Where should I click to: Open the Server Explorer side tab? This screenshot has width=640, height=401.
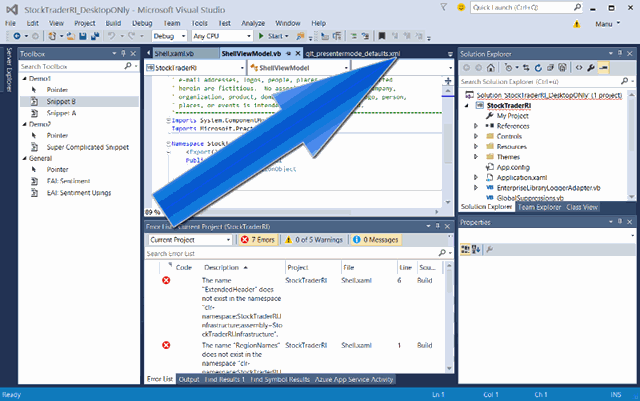9,69
